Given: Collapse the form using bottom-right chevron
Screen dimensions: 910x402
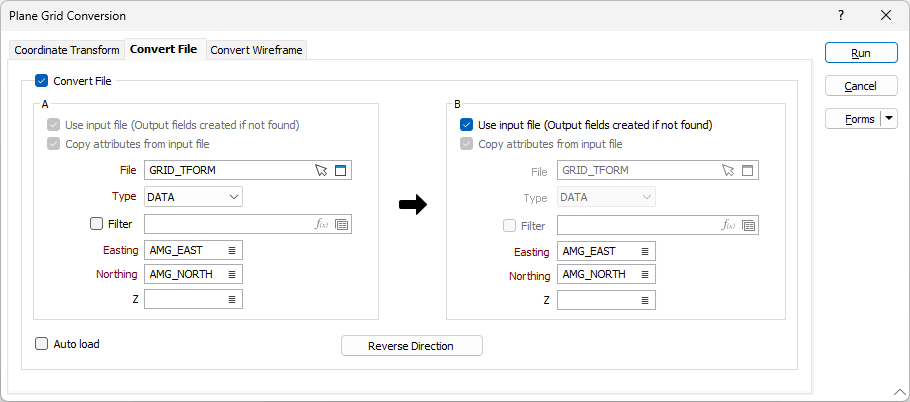Looking at the screenshot, I should tap(899, 392).
